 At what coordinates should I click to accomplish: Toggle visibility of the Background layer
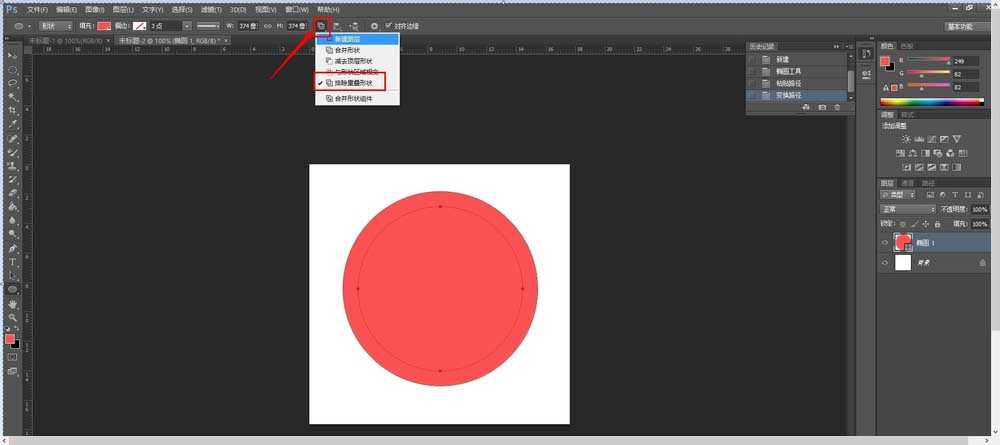(x=885, y=263)
